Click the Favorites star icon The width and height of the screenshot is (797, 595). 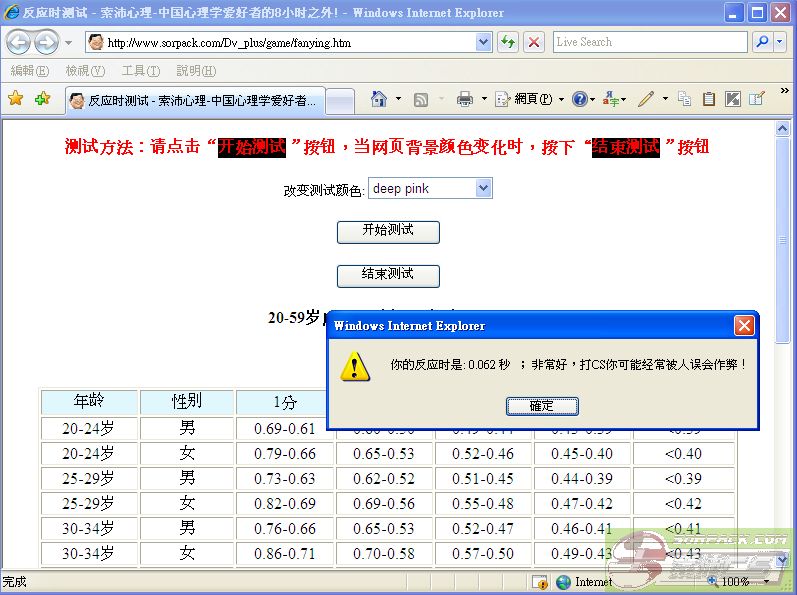pyautogui.click(x=15, y=99)
